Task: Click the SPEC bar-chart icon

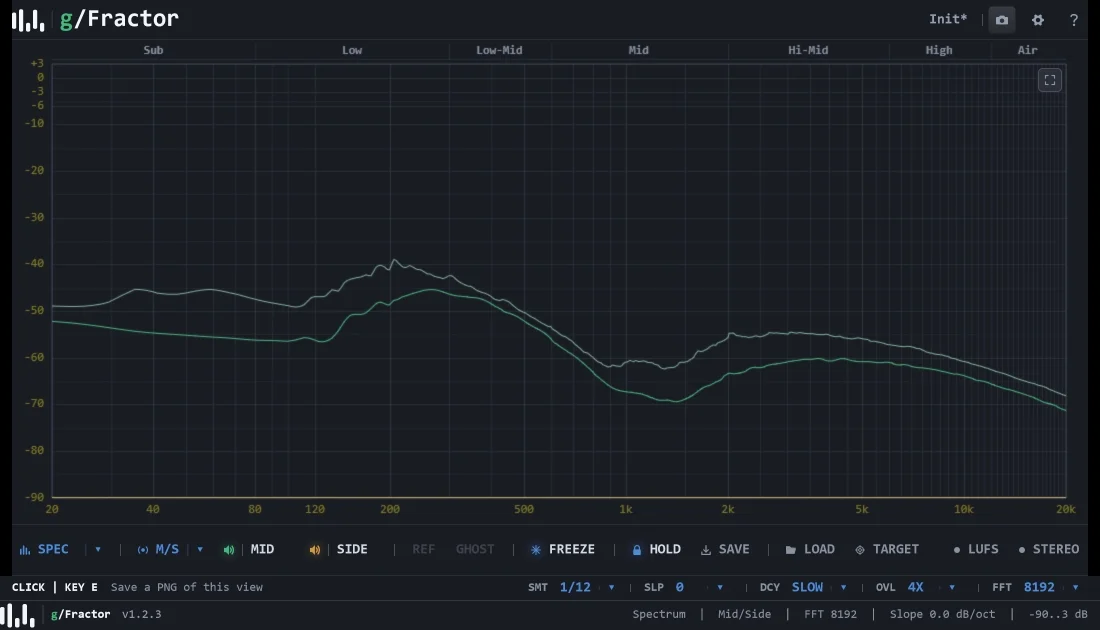Action: (x=25, y=550)
